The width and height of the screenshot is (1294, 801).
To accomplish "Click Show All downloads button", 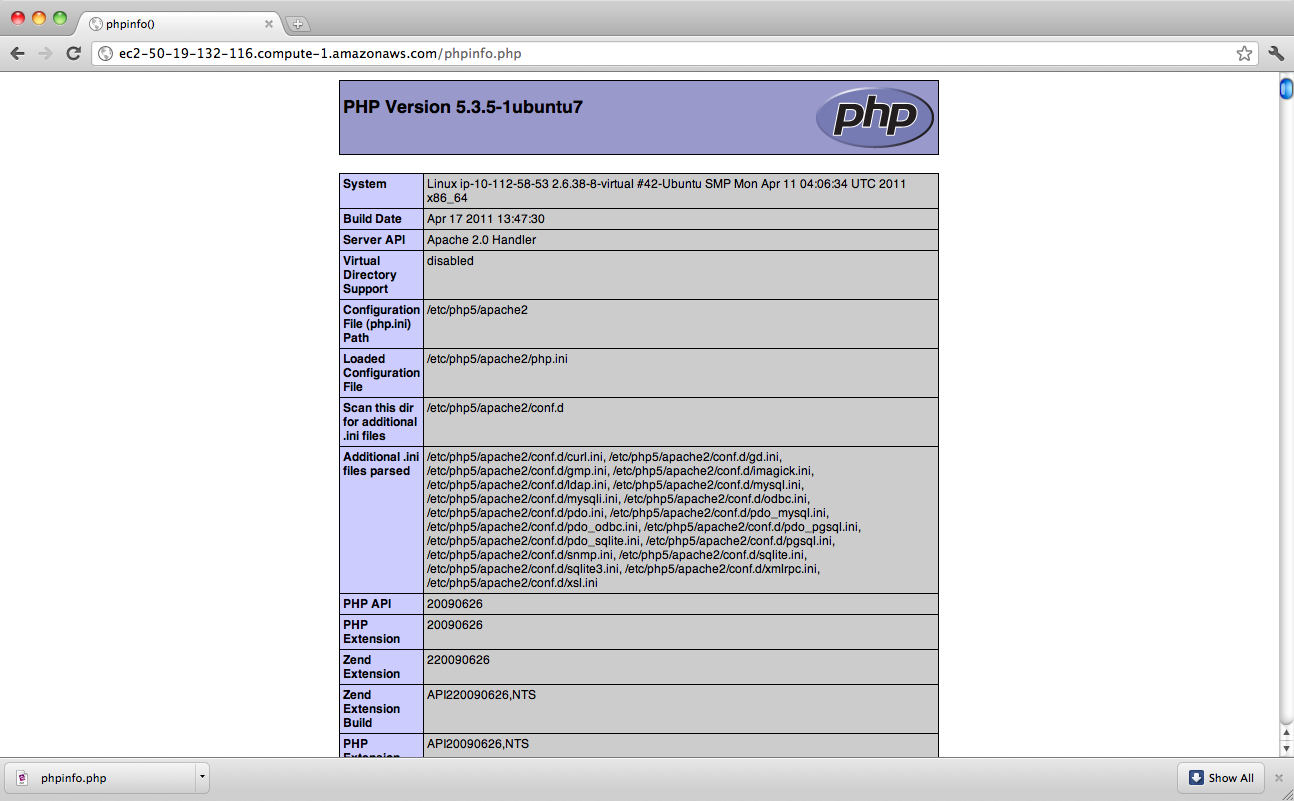I will coord(1221,778).
